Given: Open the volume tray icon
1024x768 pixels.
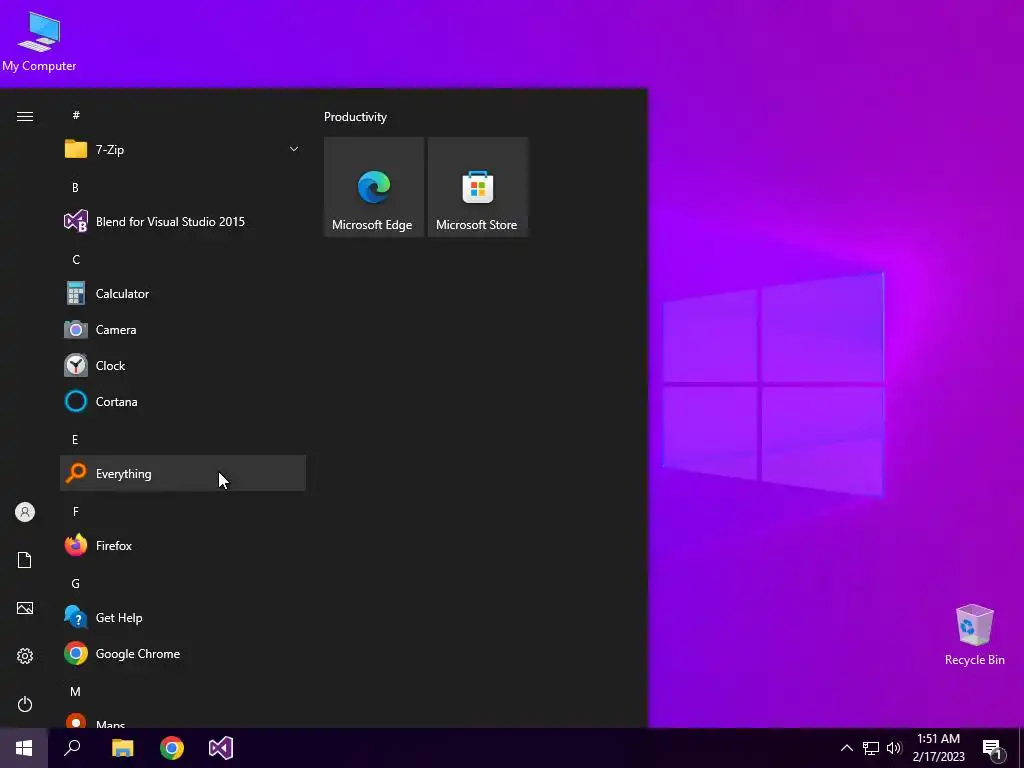Looking at the screenshot, I should 894,748.
